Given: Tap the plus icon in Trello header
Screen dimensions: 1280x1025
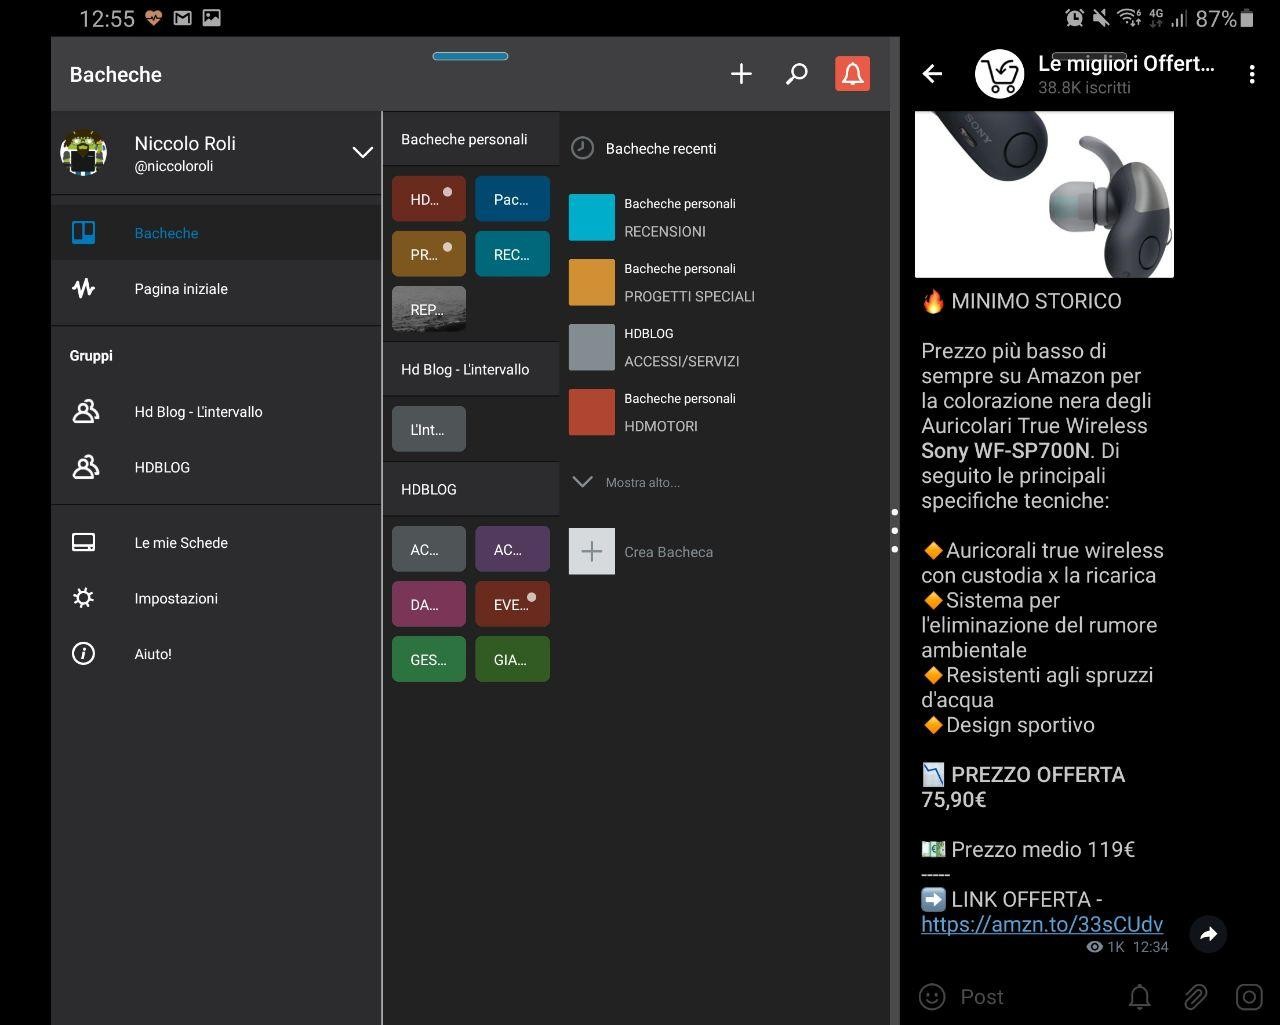Looking at the screenshot, I should (x=741, y=74).
